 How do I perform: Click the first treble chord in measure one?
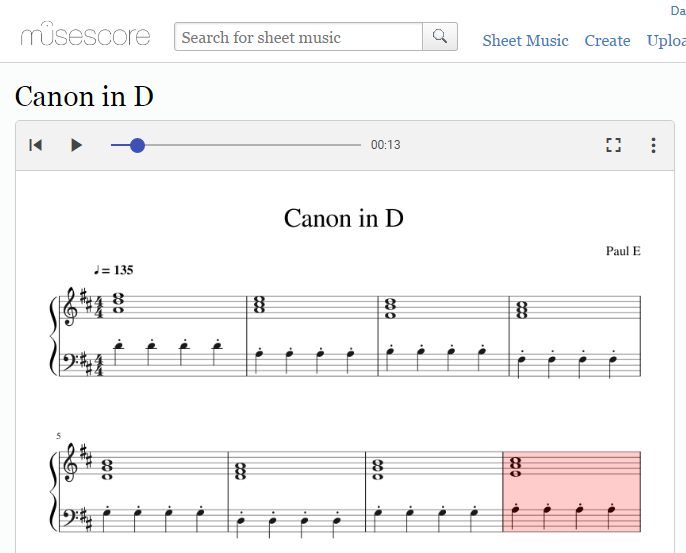[x=118, y=303]
